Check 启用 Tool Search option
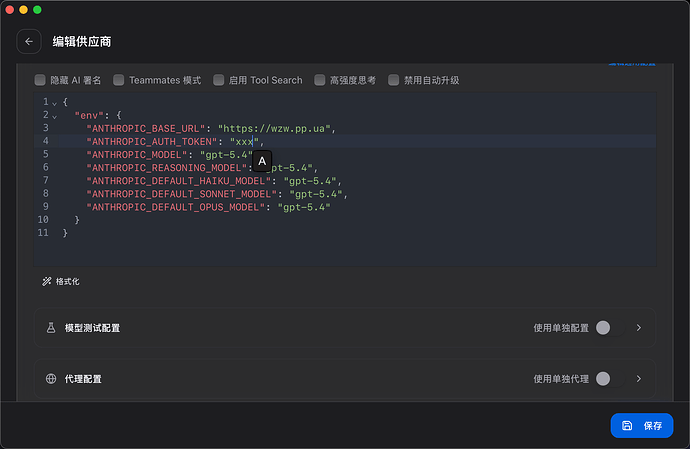Image resolution: width=690 pixels, height=449 pixels. coord(218,80)
